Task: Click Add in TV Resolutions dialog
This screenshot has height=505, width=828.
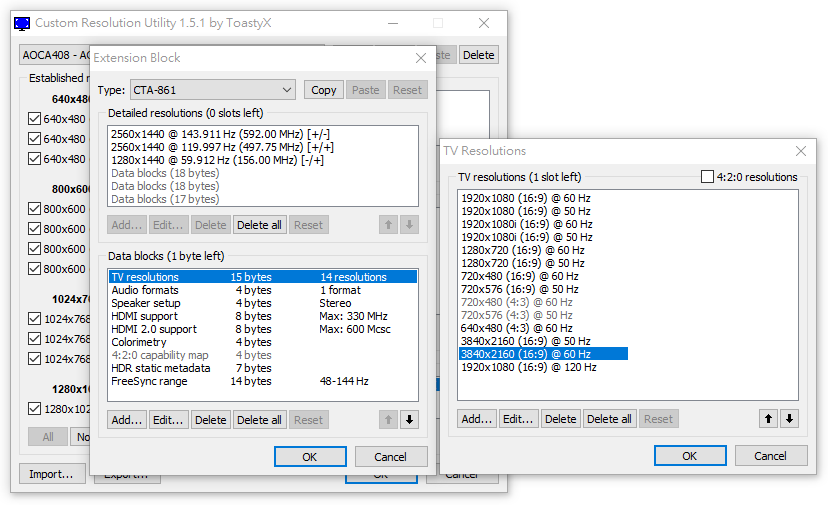Action: click(477, 419)
